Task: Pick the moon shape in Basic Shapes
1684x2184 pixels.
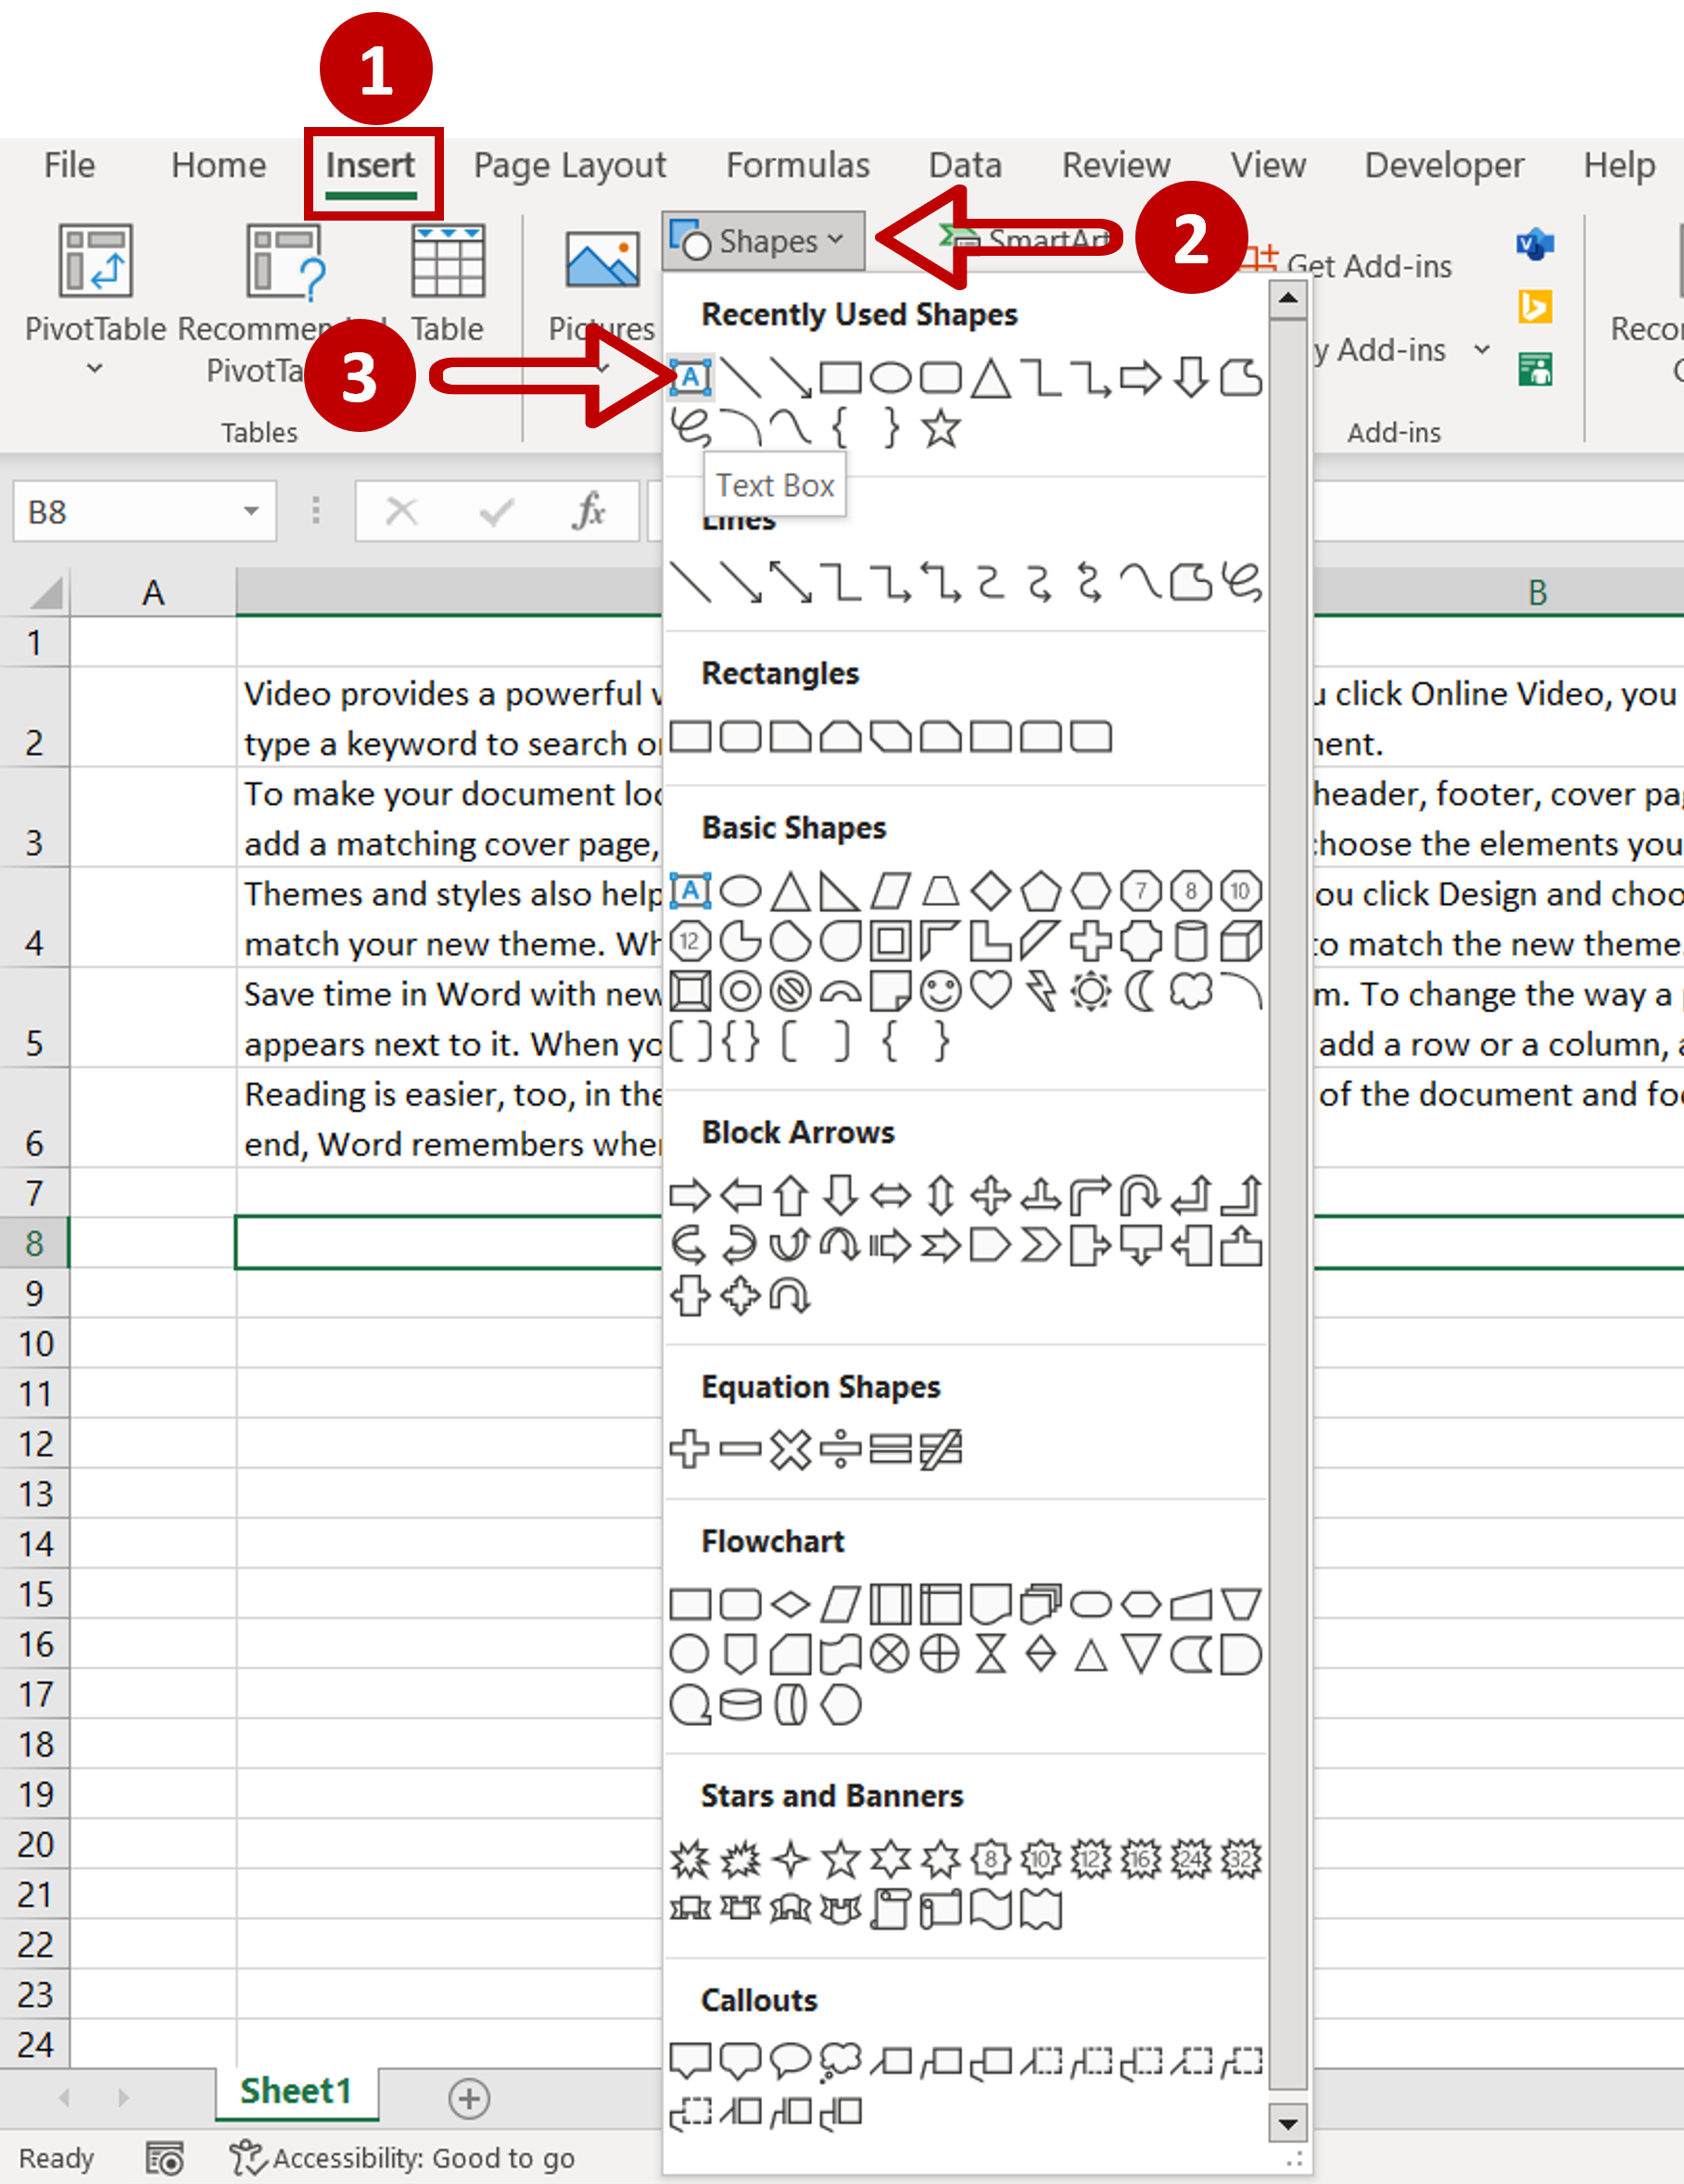Action: tap(1141, 991)
